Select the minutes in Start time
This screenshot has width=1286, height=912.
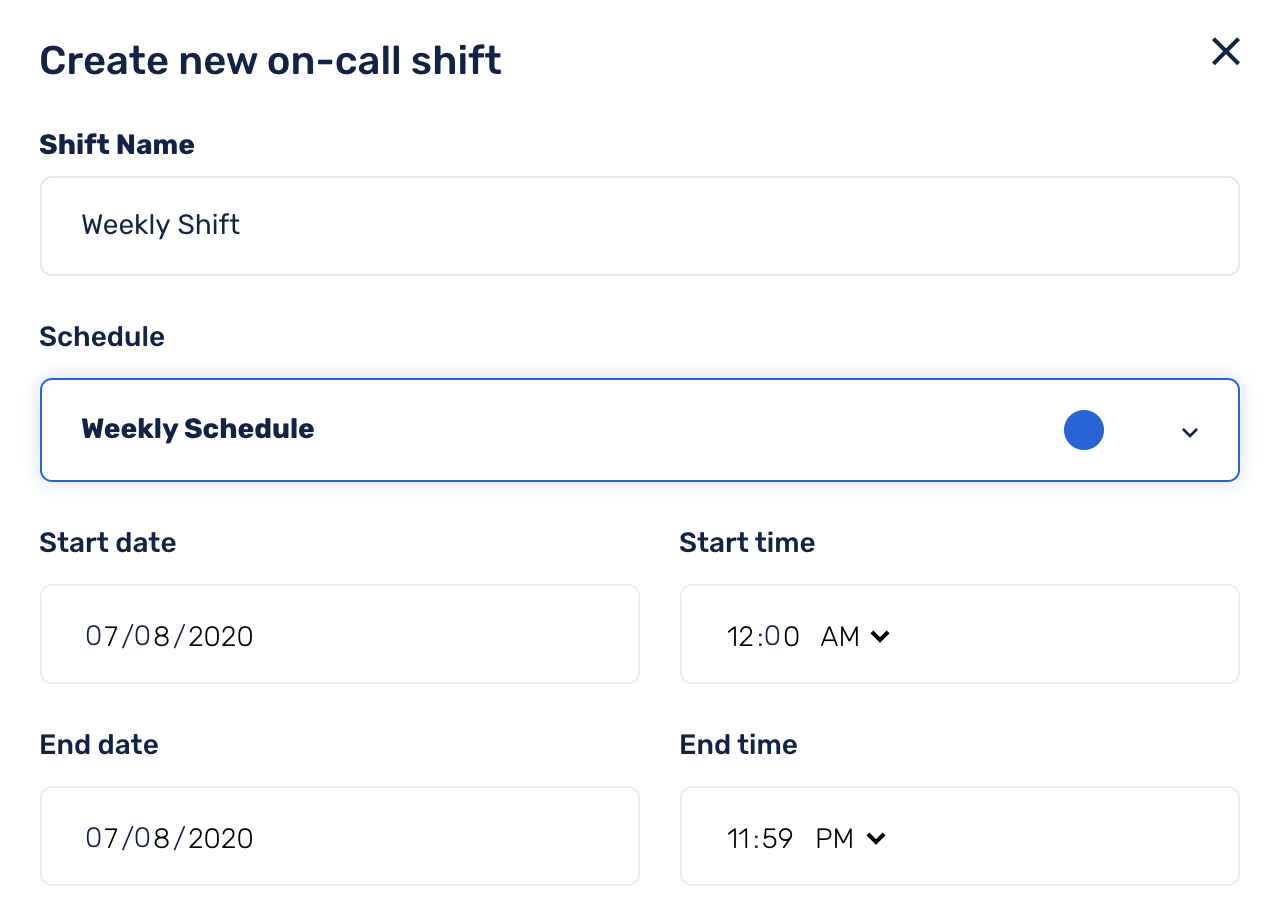pos(780,637)
